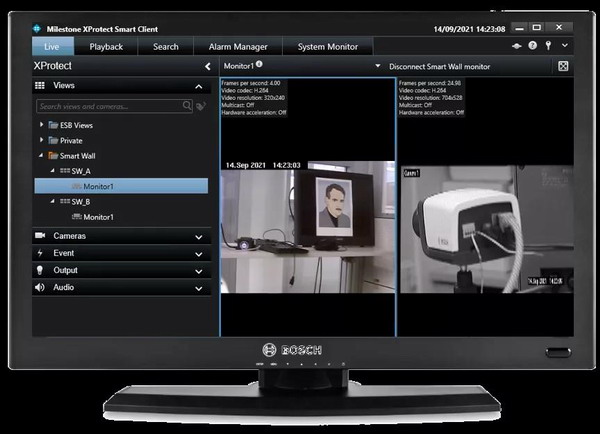Open the Help question mark icon
This screenshot has width=600, height=434.
coord(532,46)
